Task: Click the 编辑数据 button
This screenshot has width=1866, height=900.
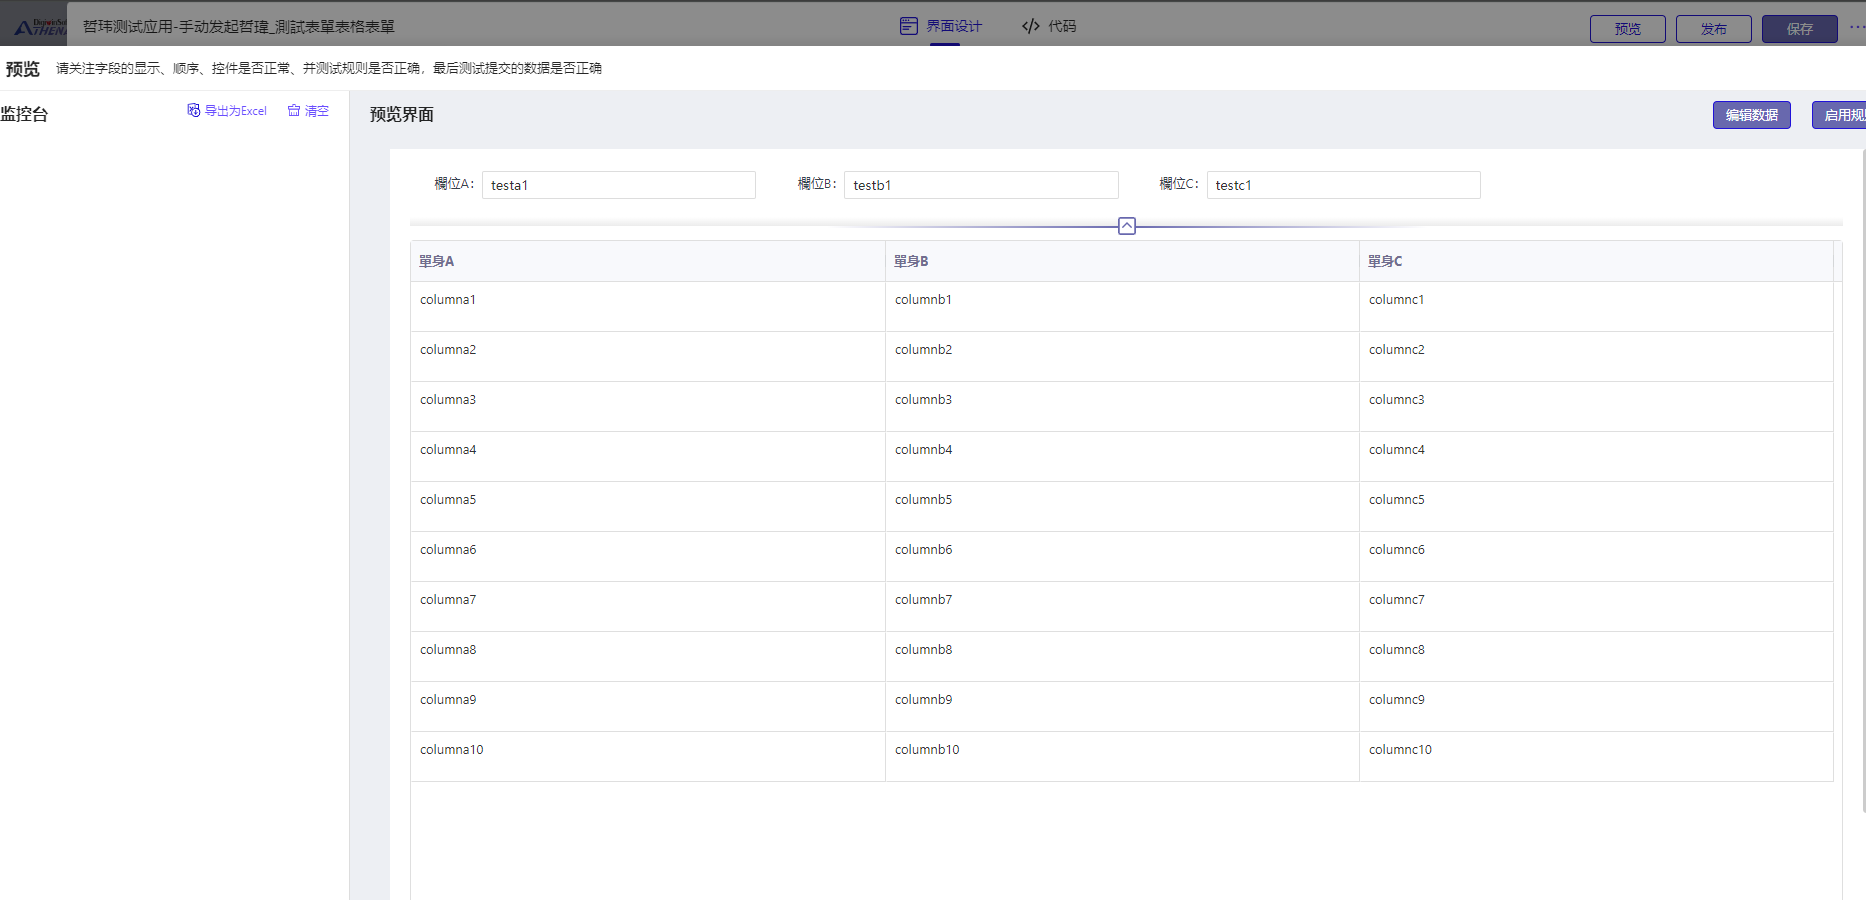Action: click(1752, 115)
